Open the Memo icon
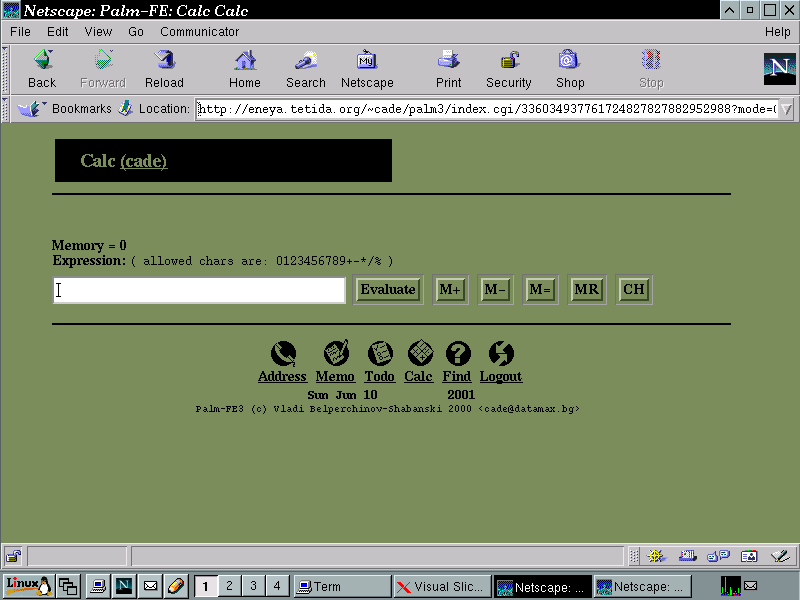This screenshot has width=800, height=600. [335, 353]
